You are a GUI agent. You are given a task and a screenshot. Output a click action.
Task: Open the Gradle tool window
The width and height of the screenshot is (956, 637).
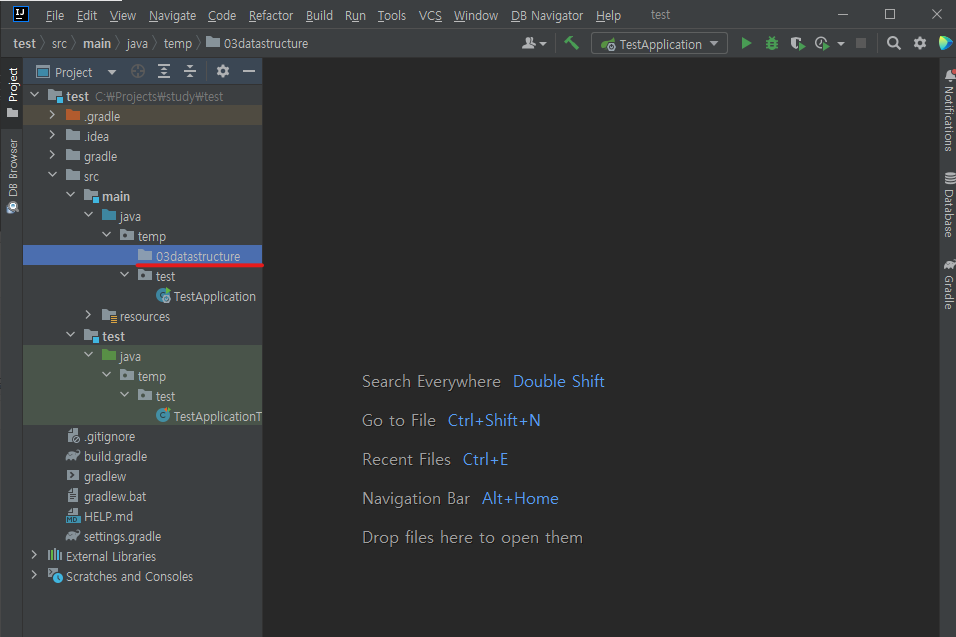click(x=949, y=285)
